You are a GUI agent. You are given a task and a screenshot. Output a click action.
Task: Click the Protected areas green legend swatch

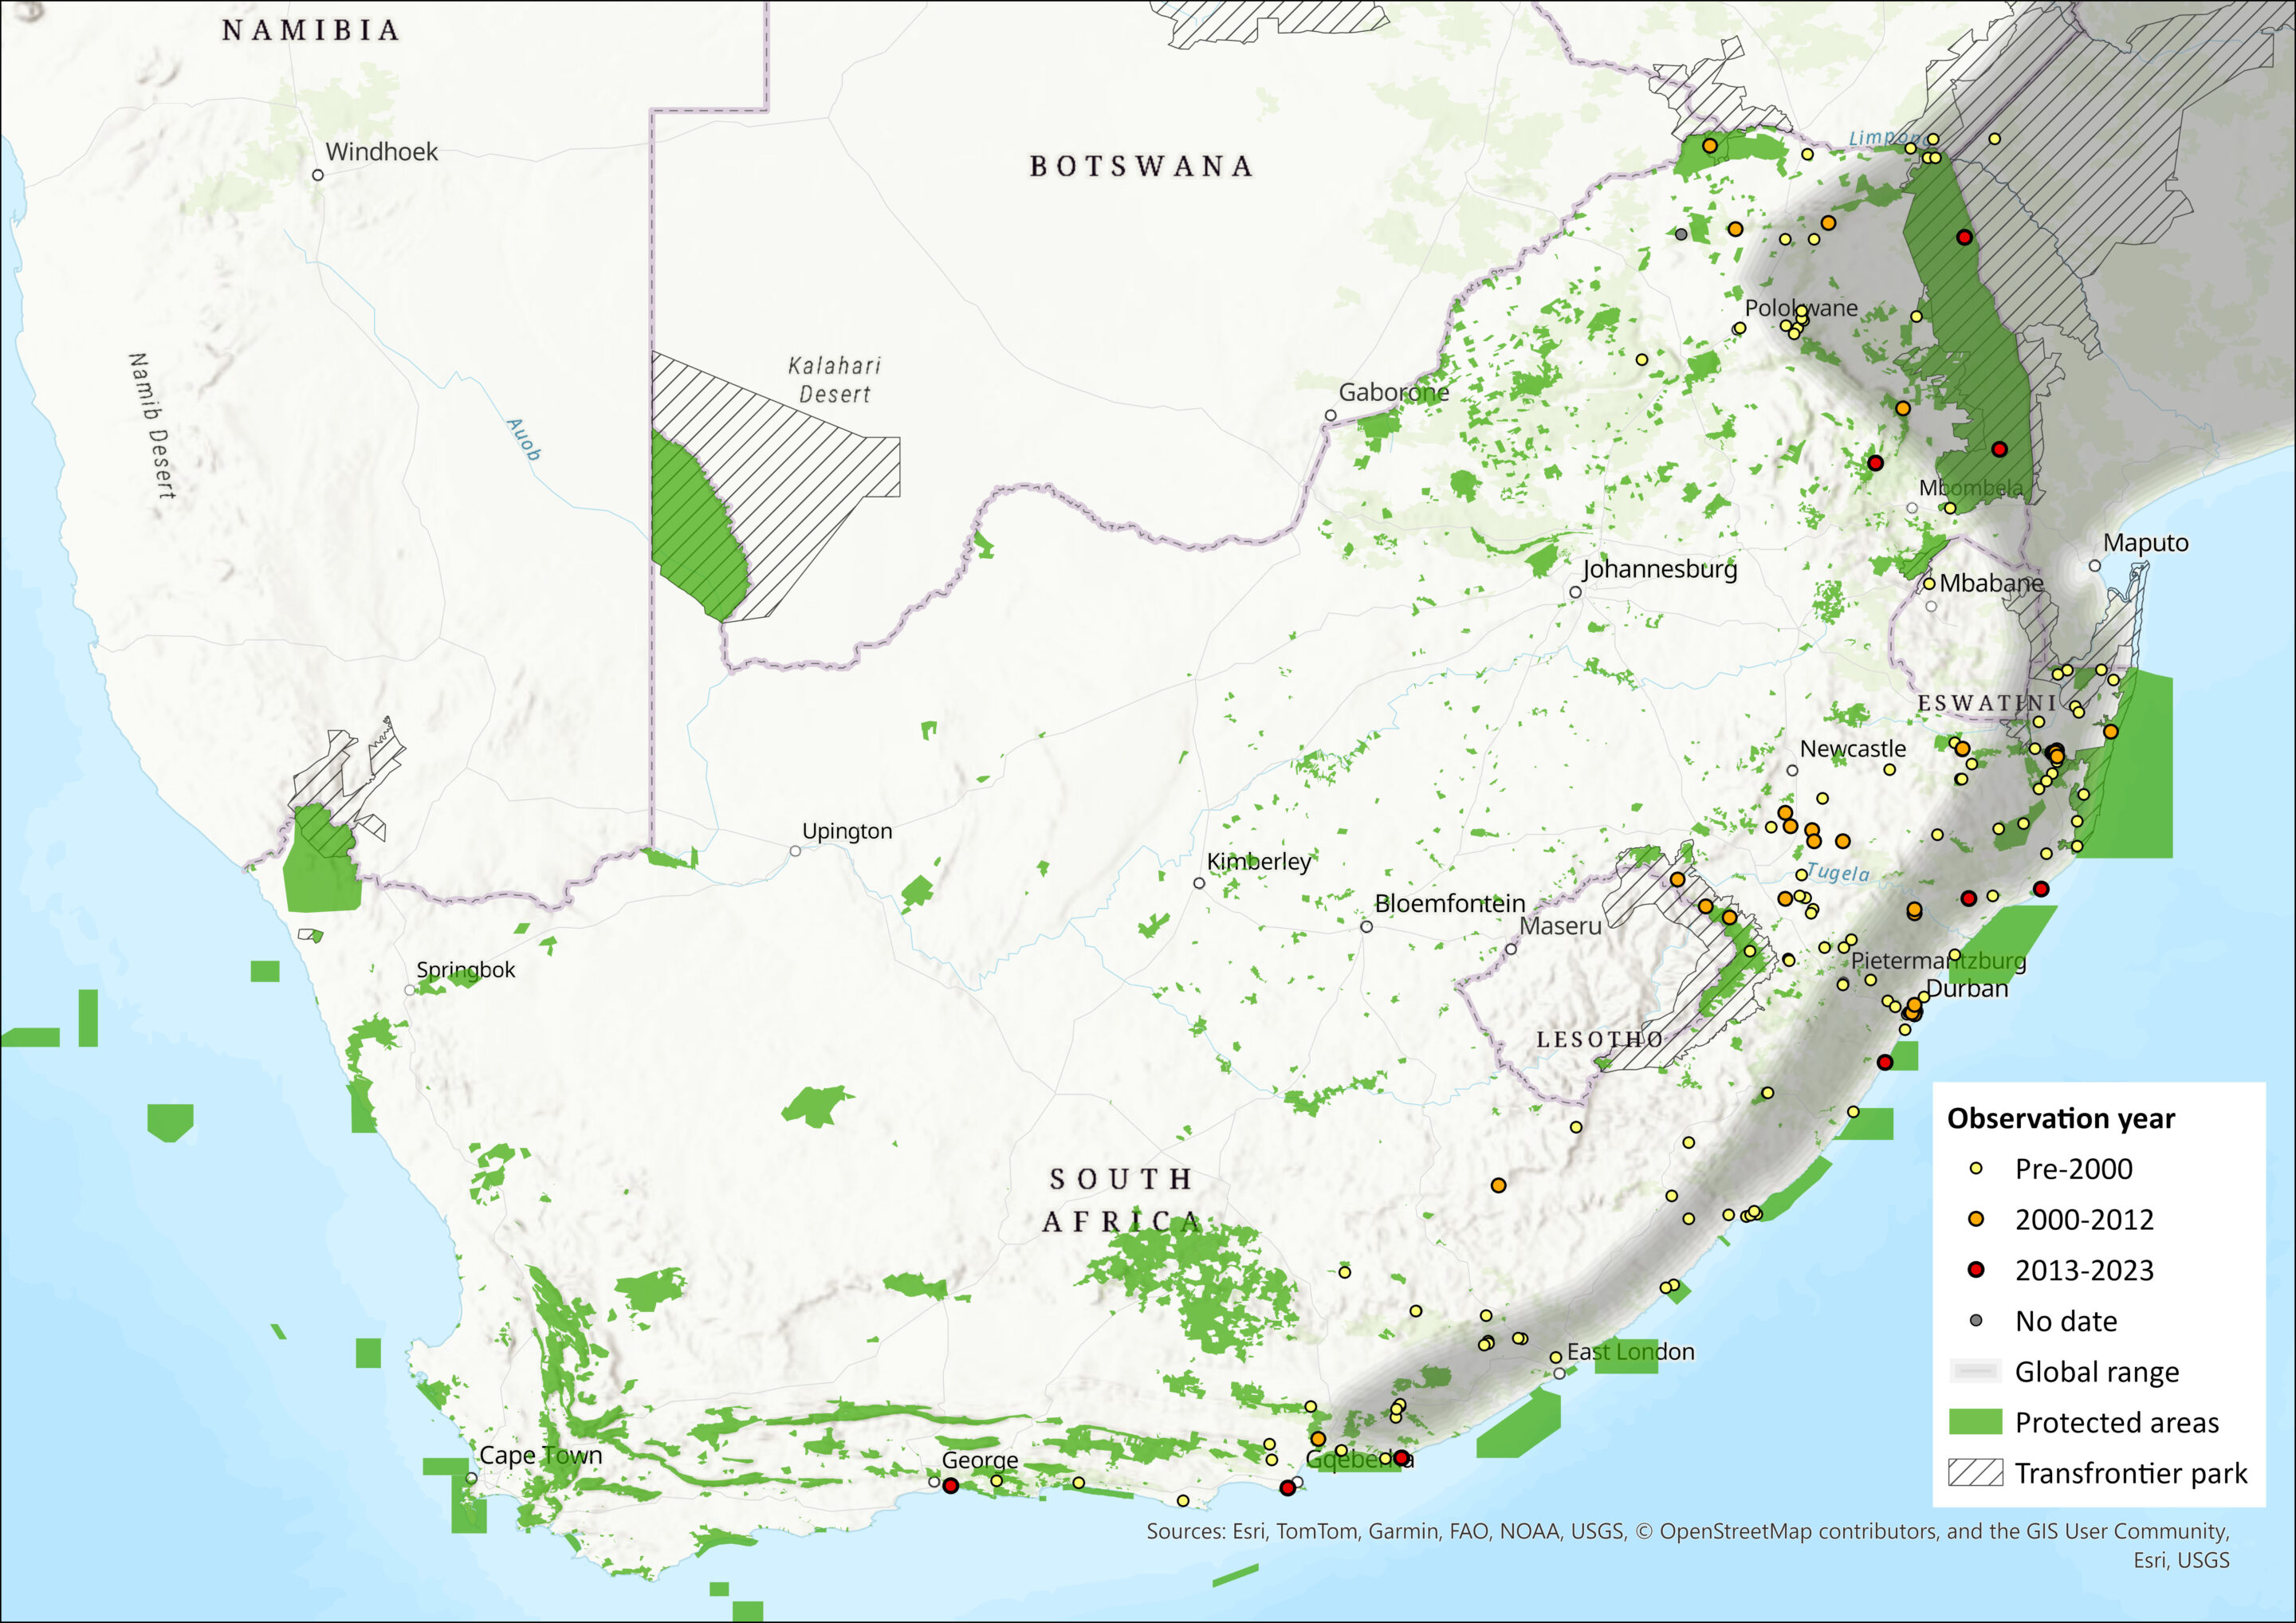1975,1422
